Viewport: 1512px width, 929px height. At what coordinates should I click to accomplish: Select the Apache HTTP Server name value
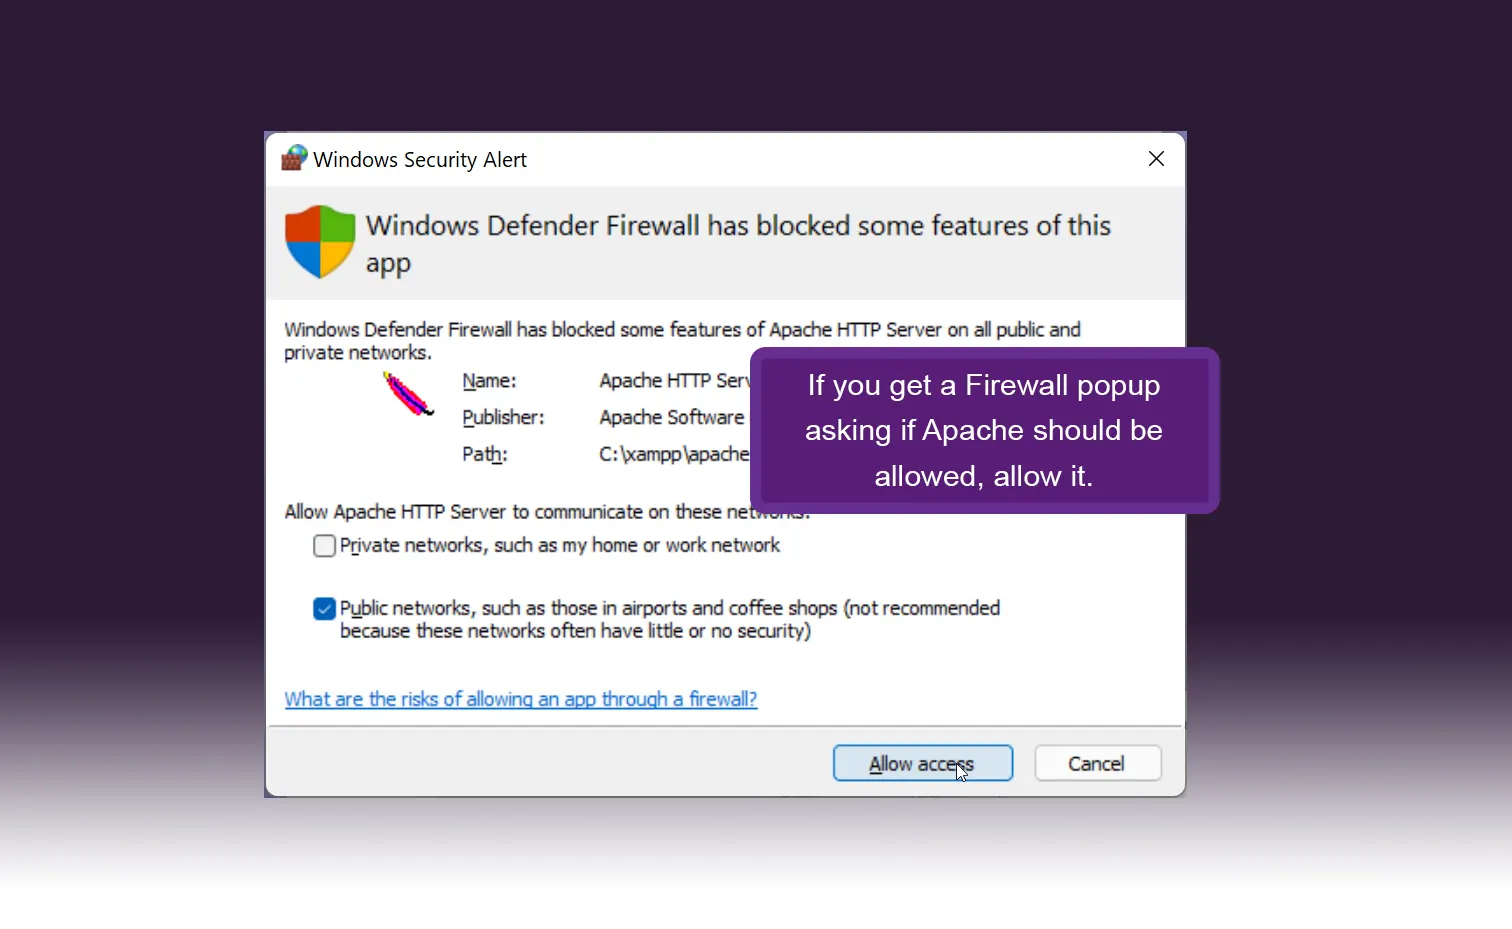pyautogui.click(x=673, y=381)
